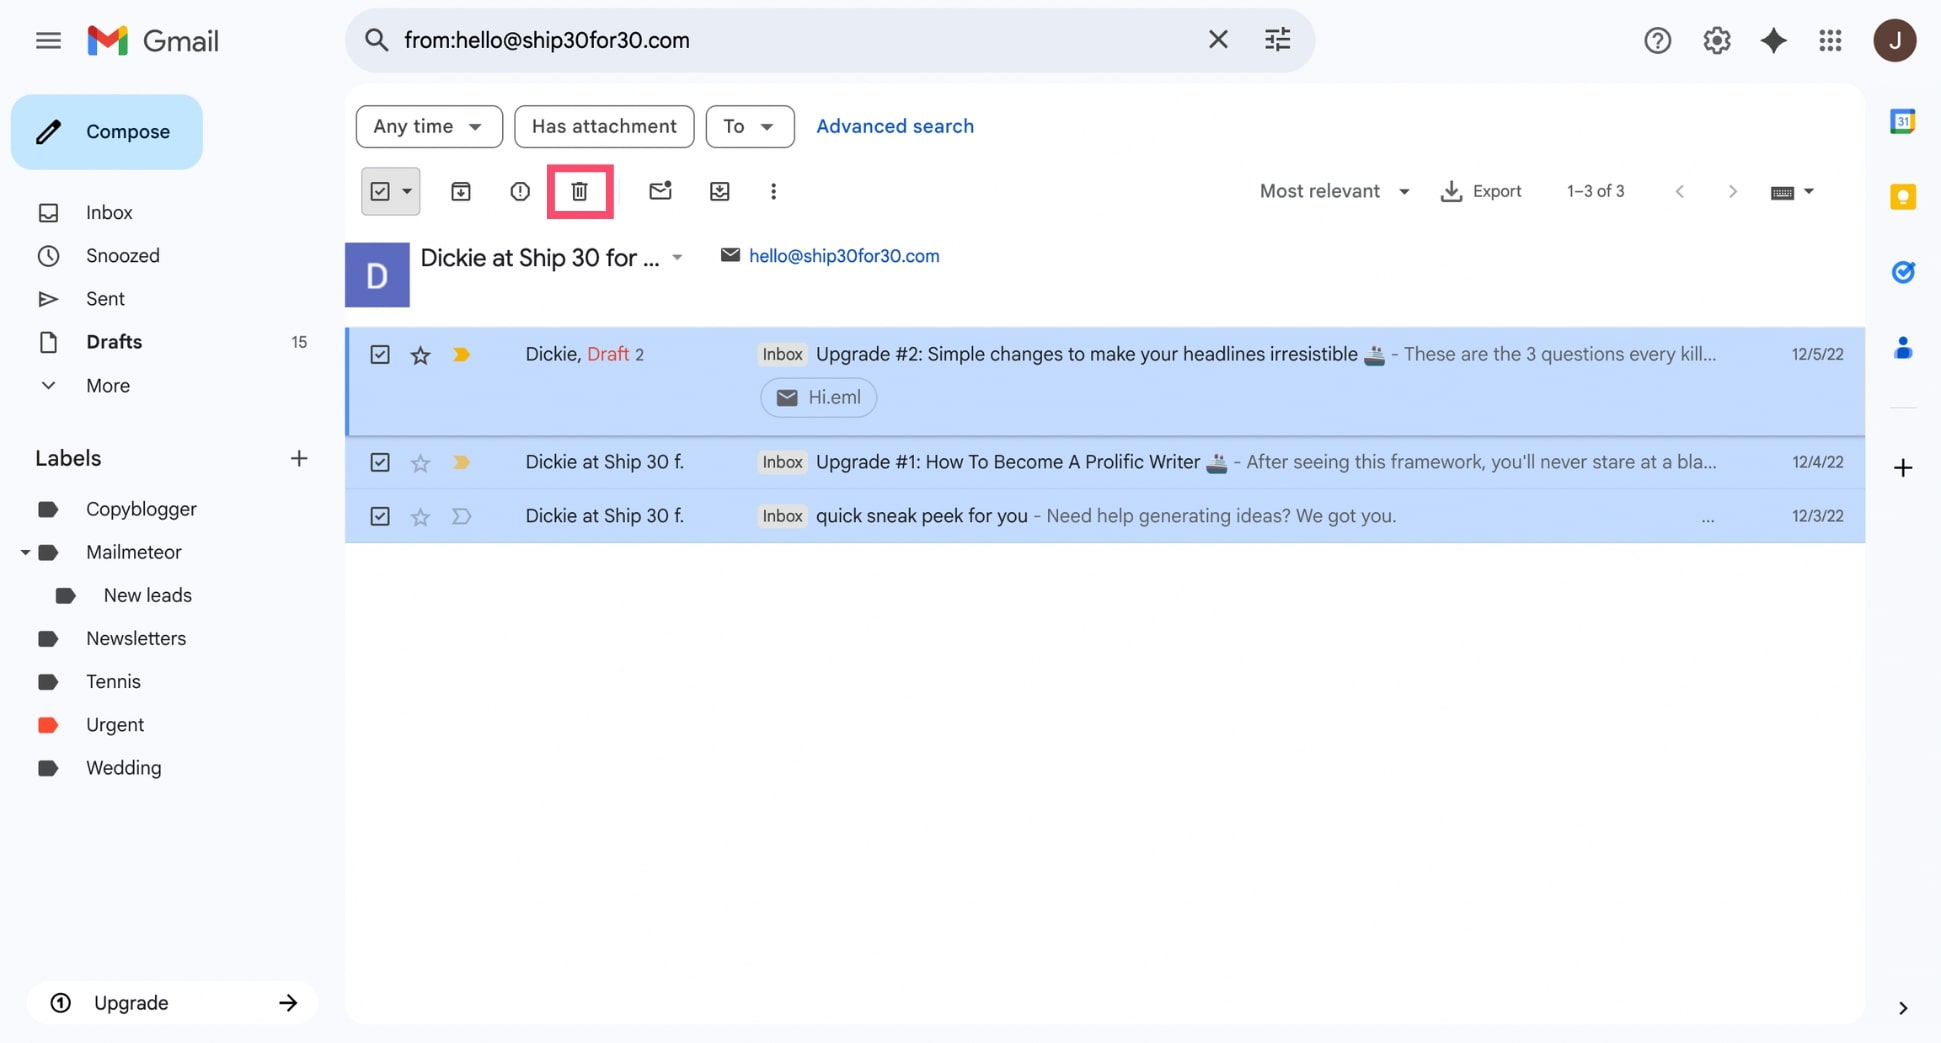This screenshot has width=1941, height=1043.
Task: Open the Drafts folder
Action: [x=114, y=342]
